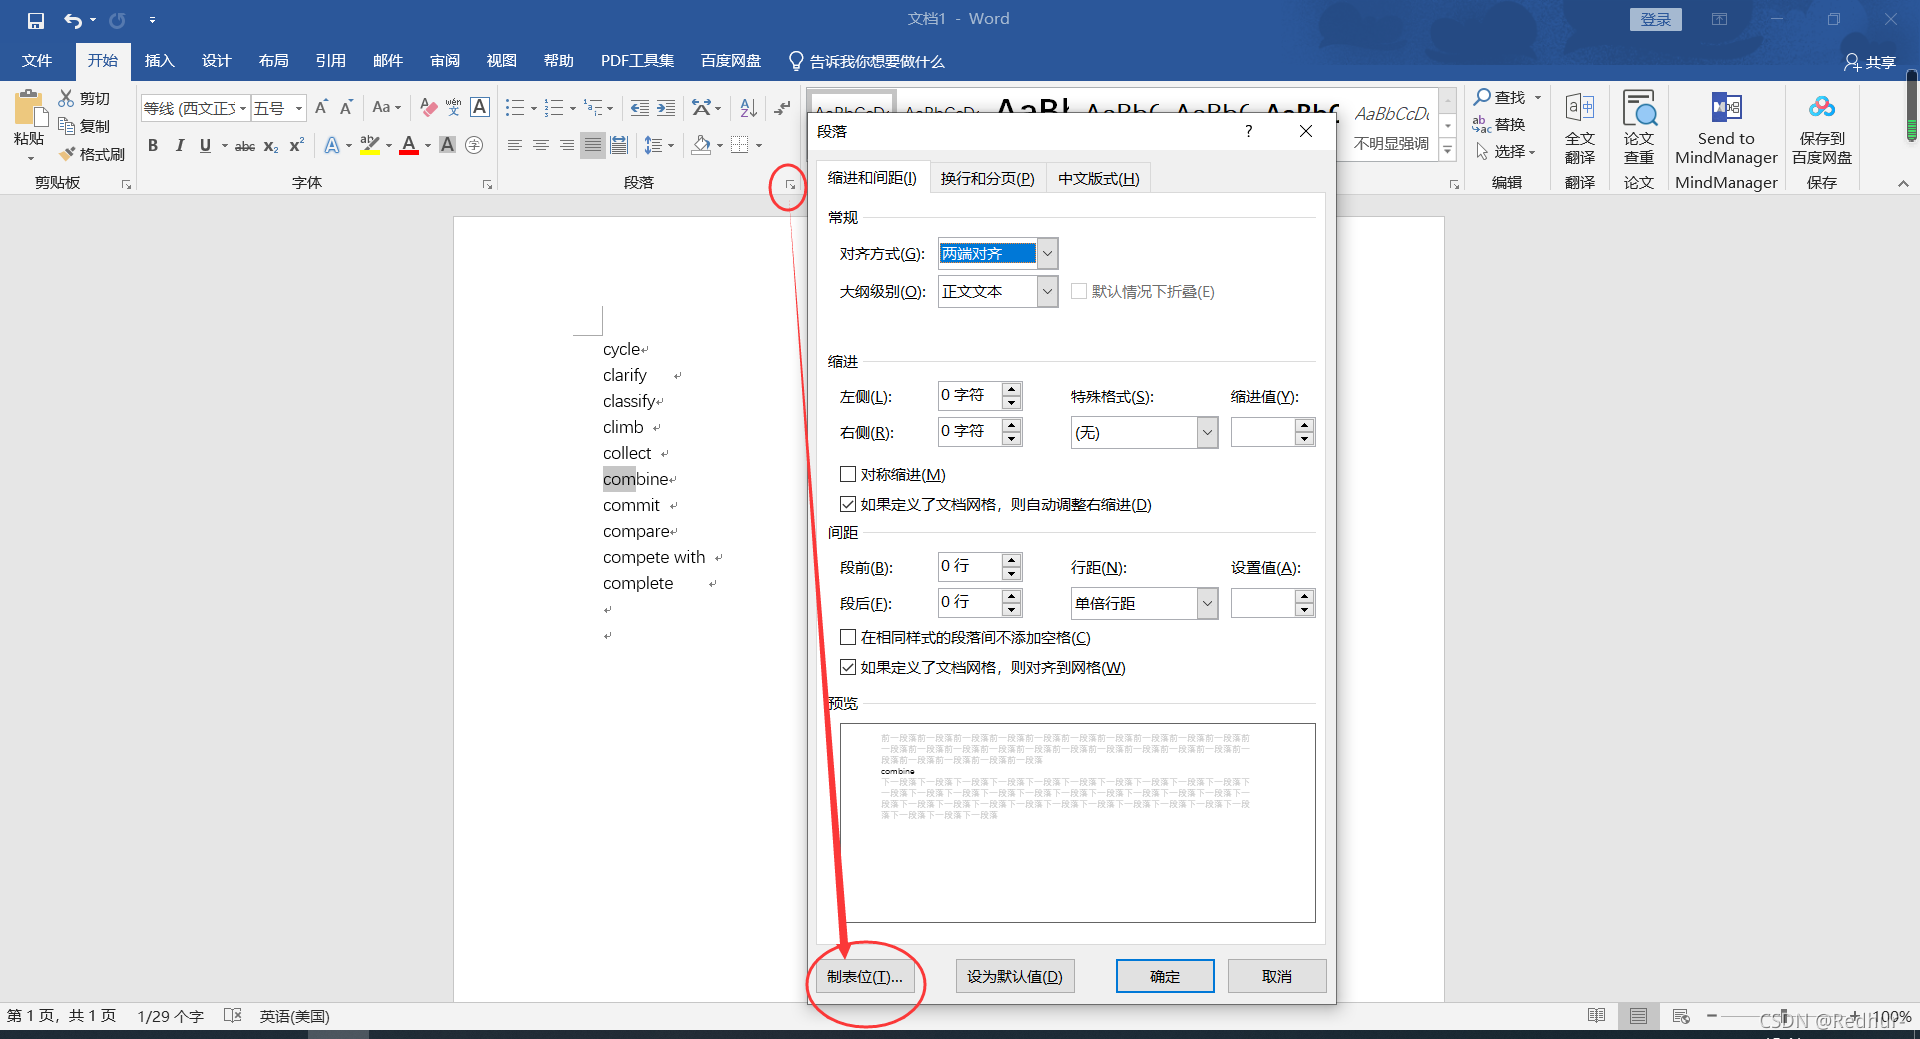
Task: Click increase indent icon
Action: (x=666, y=107)
